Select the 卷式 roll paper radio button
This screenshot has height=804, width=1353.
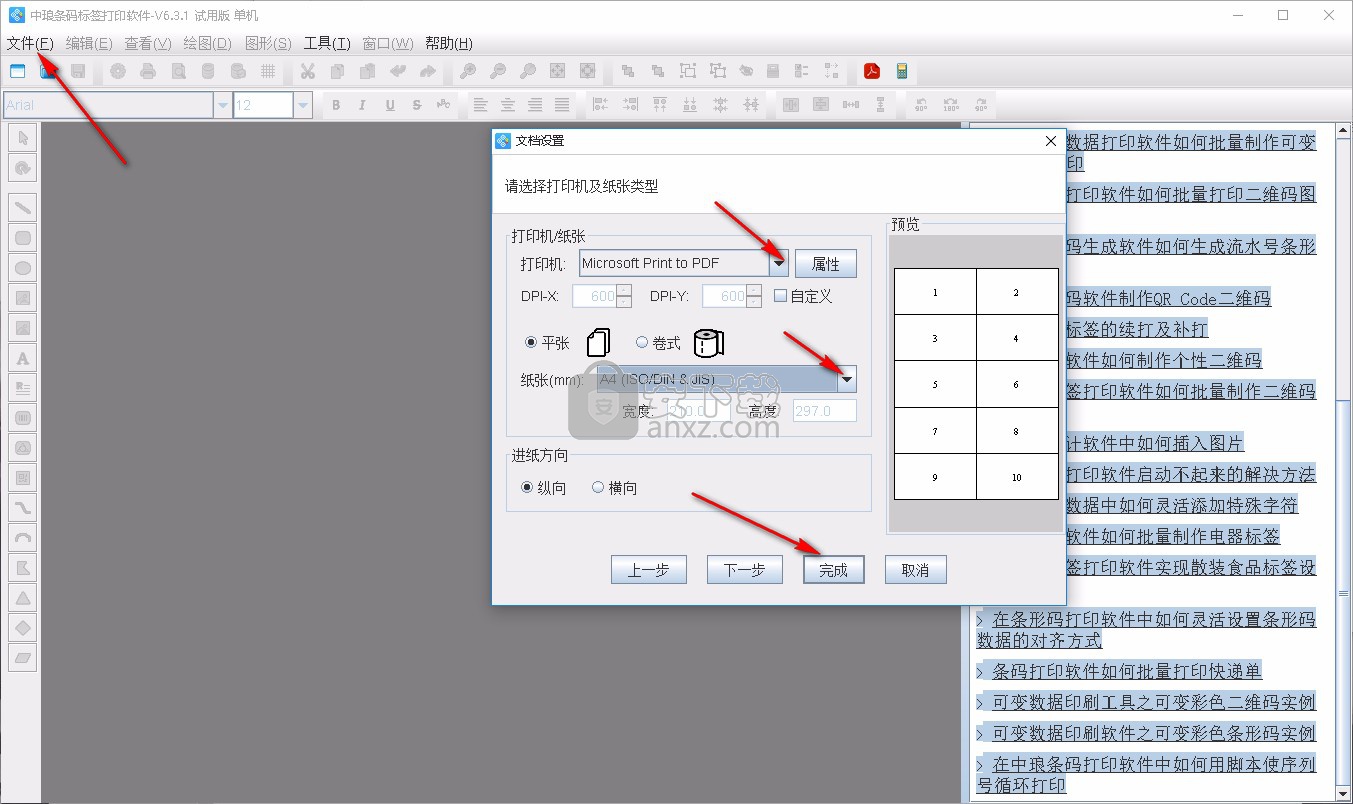click(643, 343)
